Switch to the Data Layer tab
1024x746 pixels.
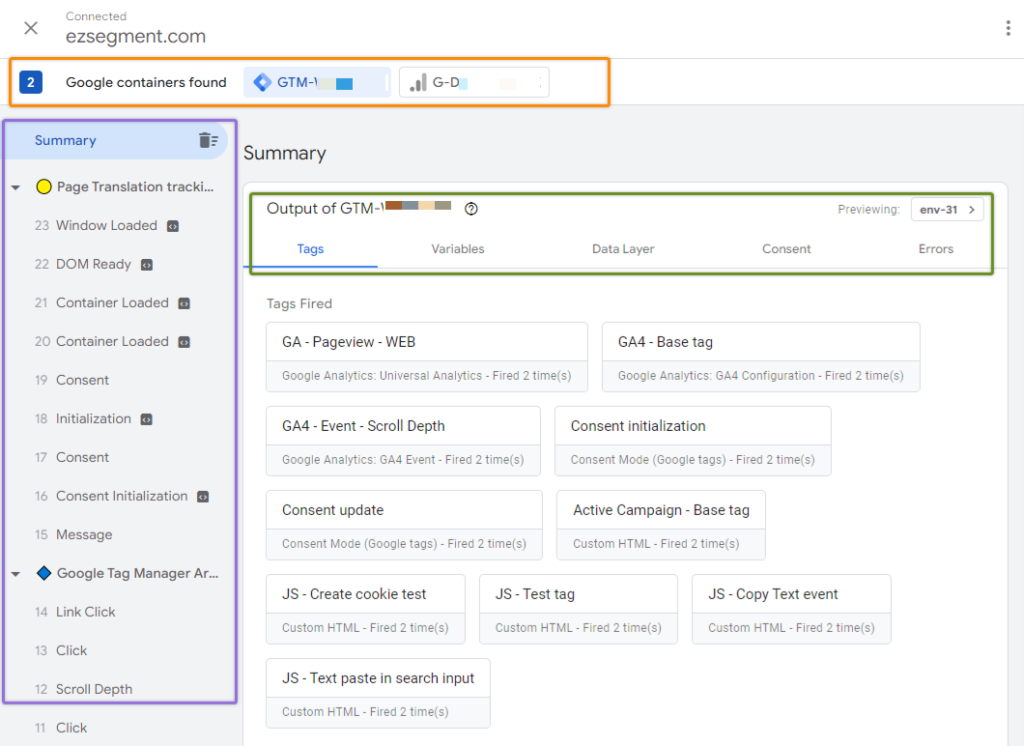623,249
